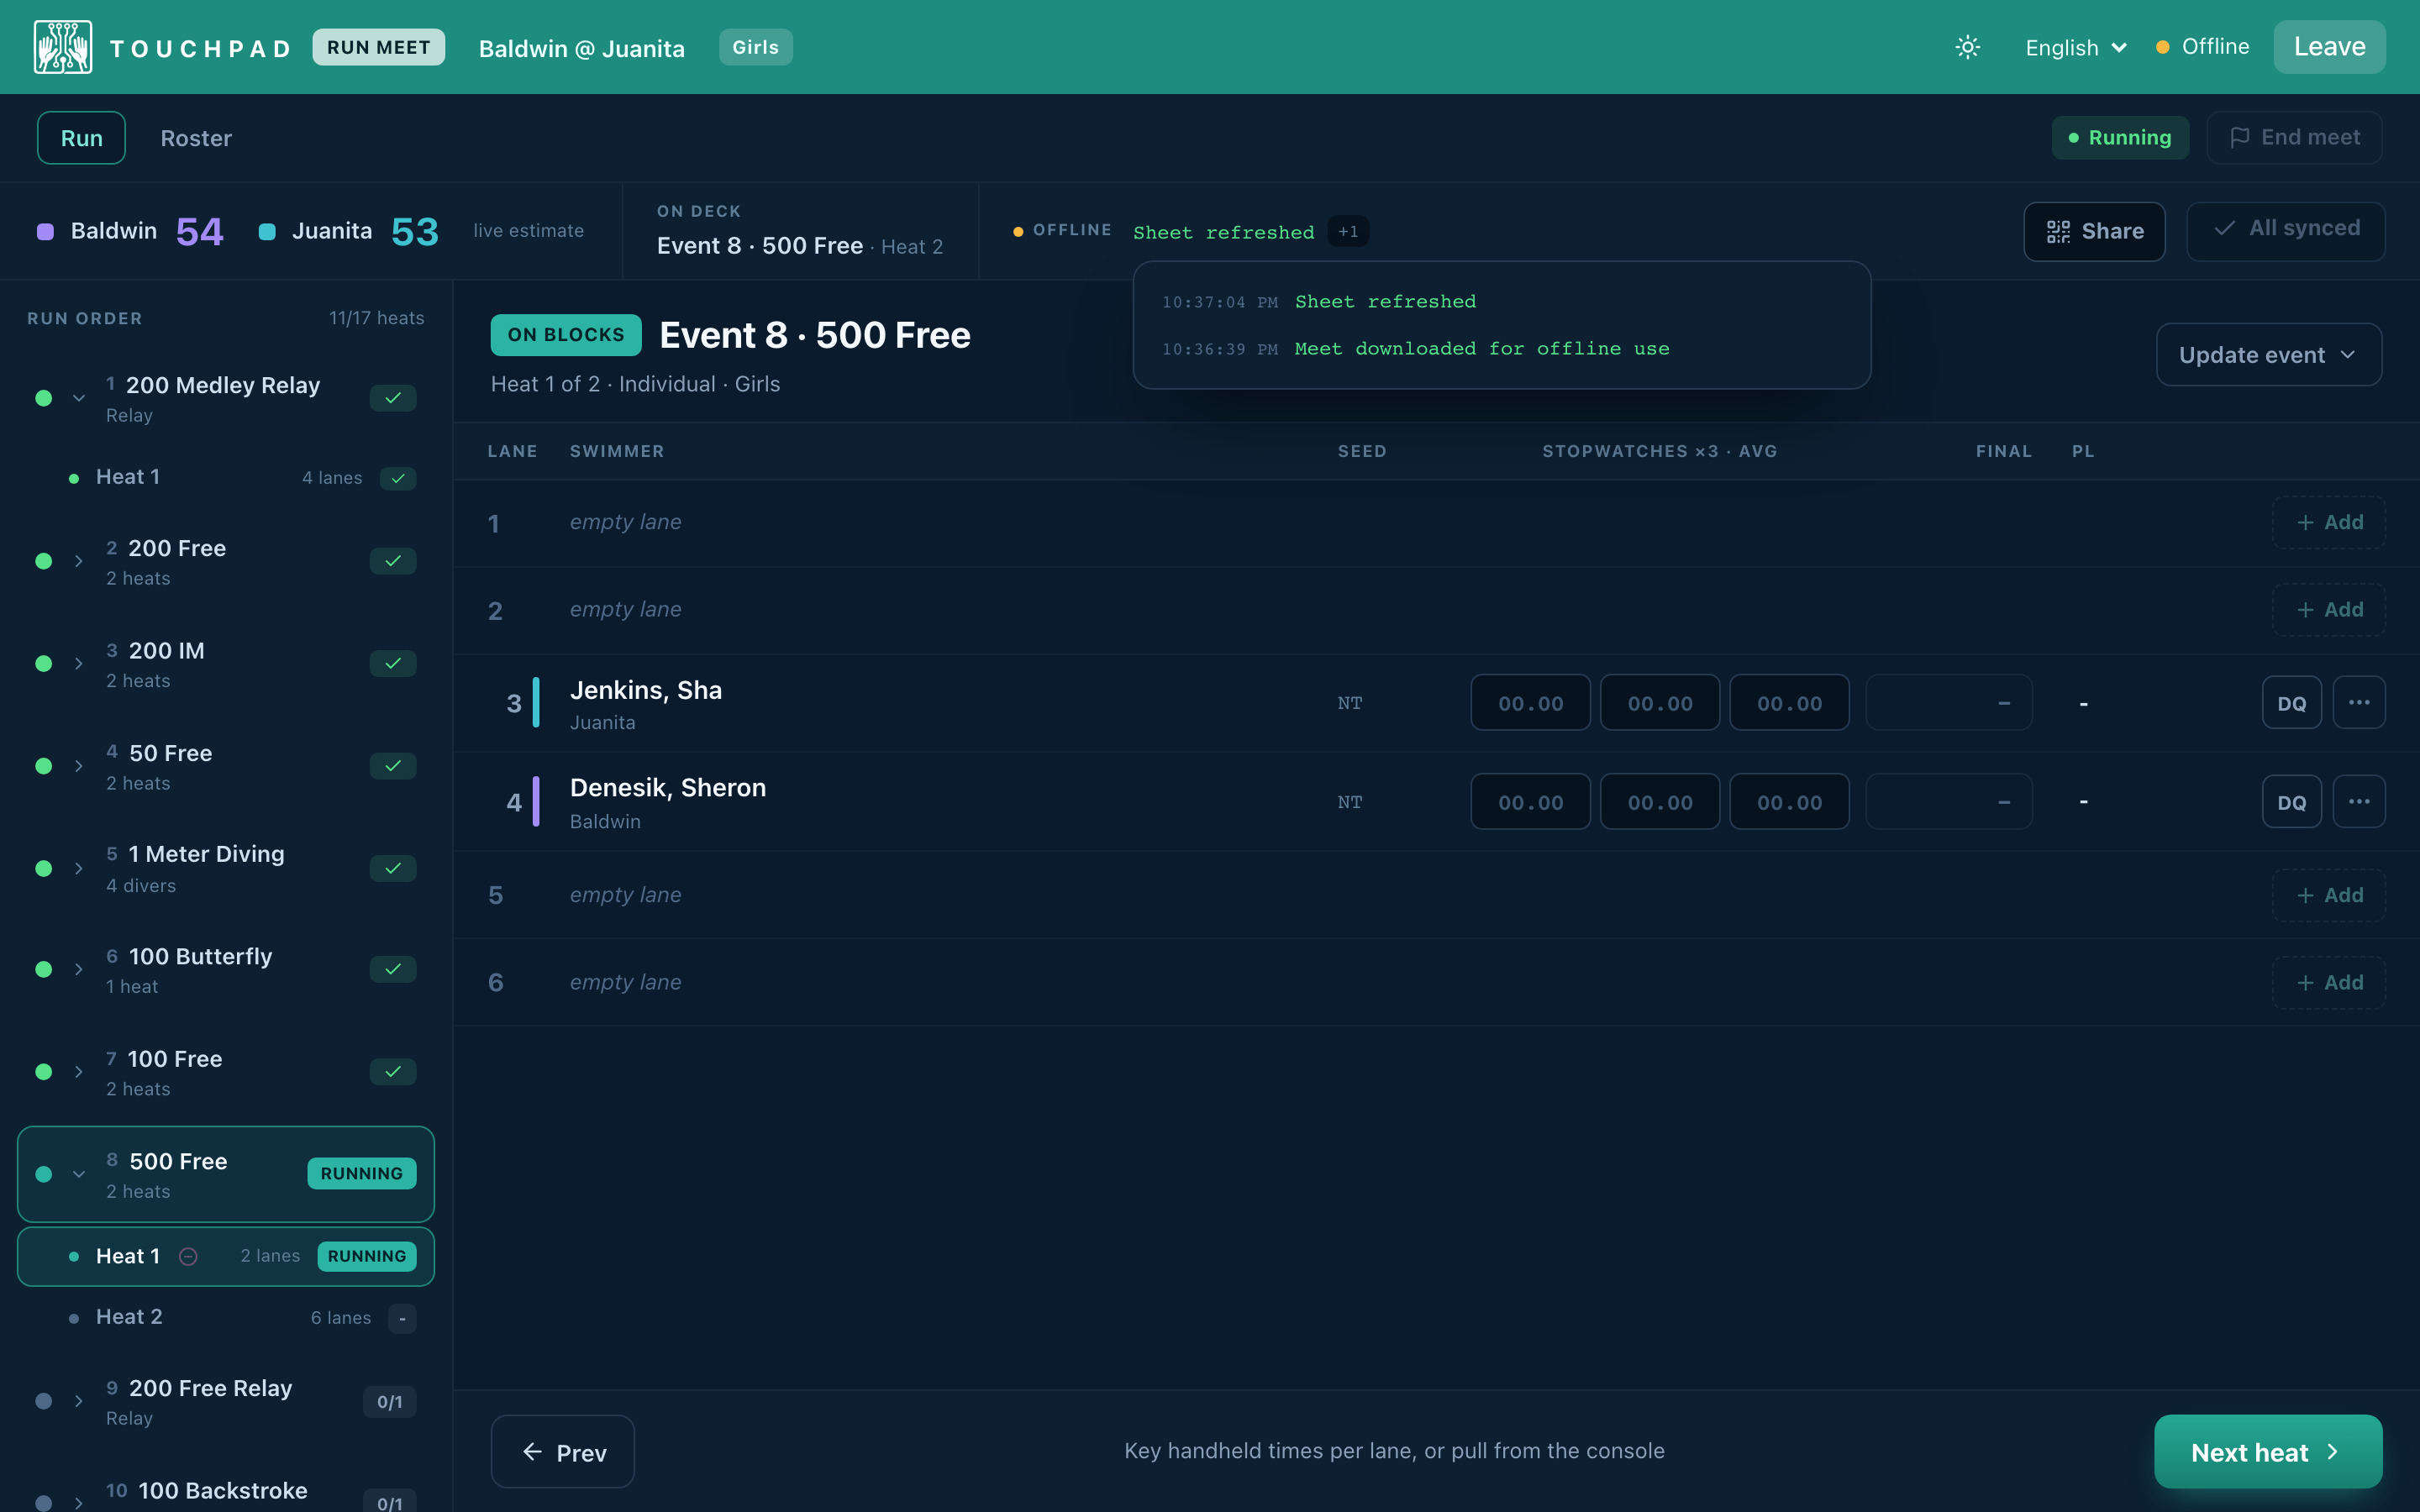Viewport: 2420px width, 1512px height.
Task: Click the remove icon beside Heat 1
Action: pos(188,1256)
